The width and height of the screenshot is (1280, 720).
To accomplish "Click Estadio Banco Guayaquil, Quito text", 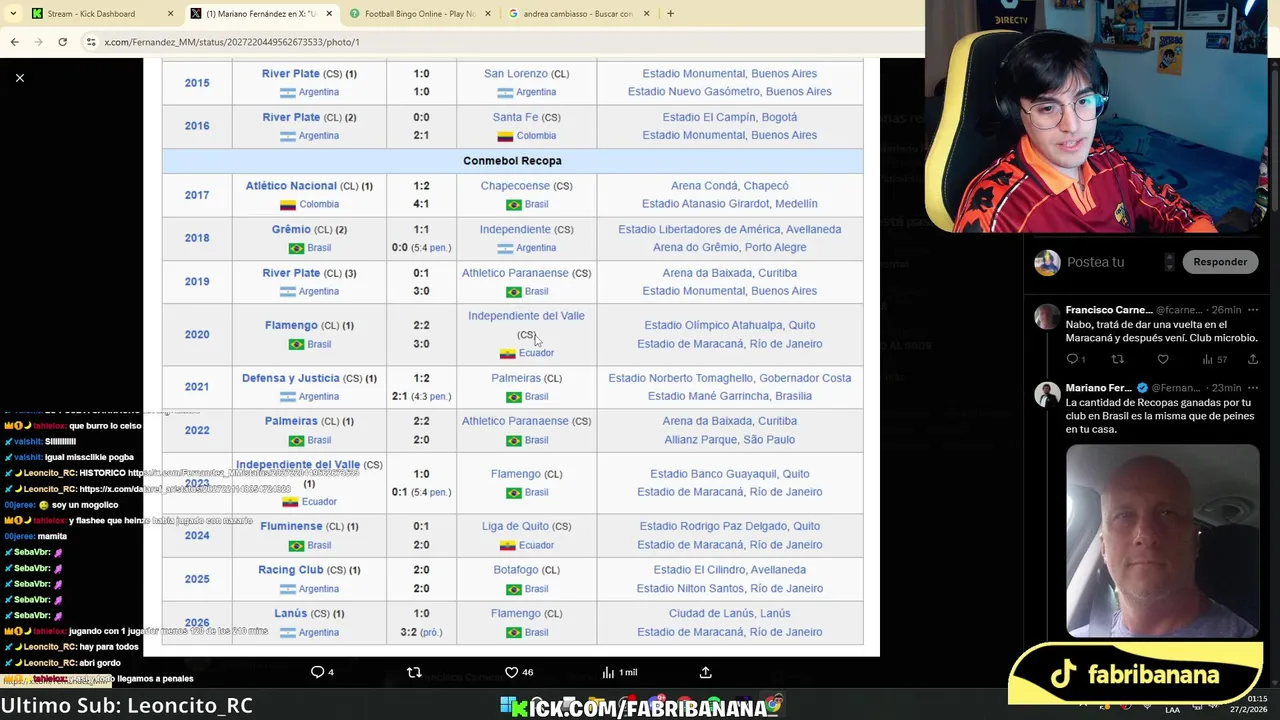I will coord(729,474).
